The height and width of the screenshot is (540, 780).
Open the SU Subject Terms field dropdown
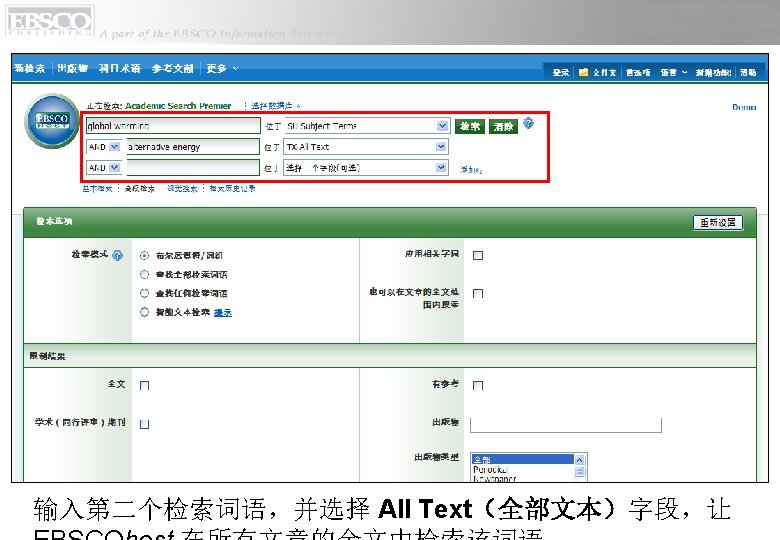pos(367,126)
